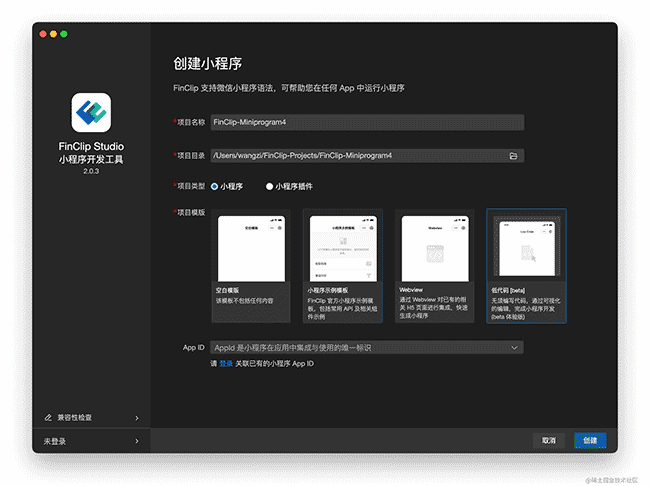Click the 创建 button
The width and height of the screenshot is (650, 486).
[x=590, y=440]
